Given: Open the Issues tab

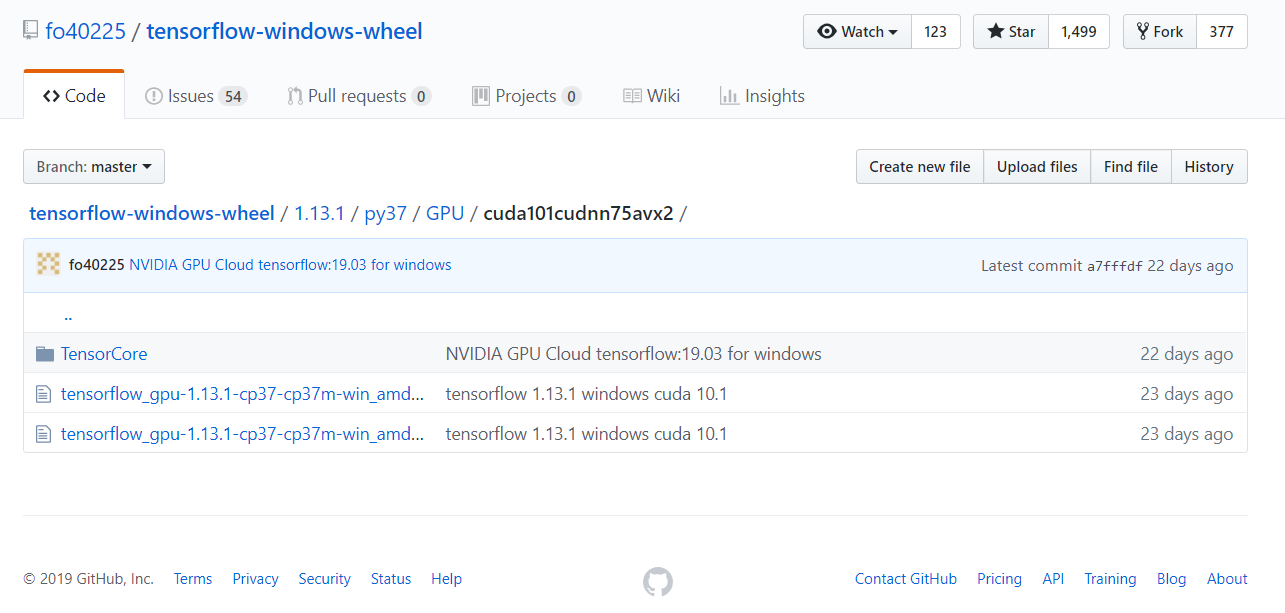Looking at the screenshot, I should (x=196, y=96).
